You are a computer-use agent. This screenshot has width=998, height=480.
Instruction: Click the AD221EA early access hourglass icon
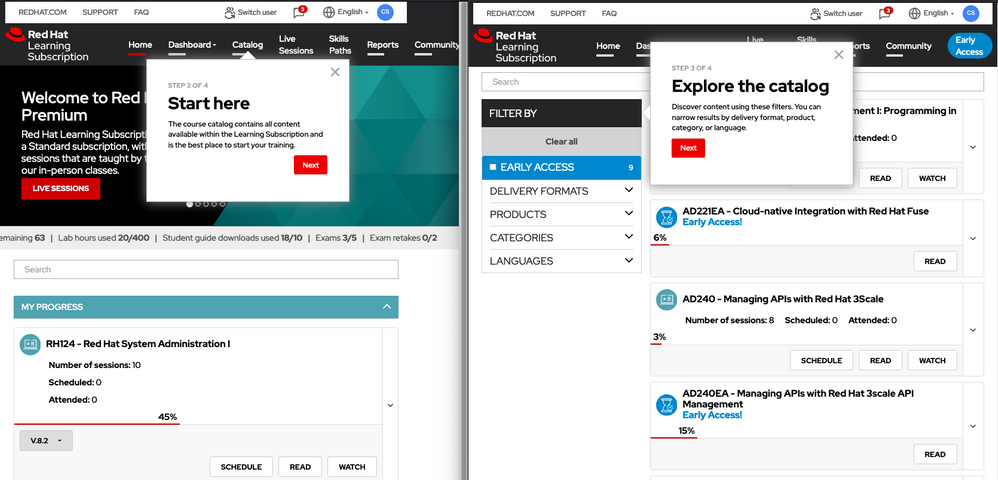[x=666, y=216]
